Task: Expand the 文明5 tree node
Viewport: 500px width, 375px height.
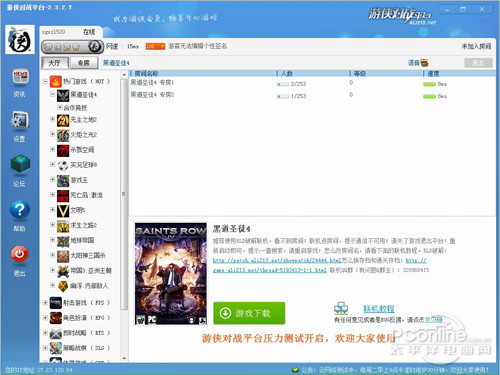Action: [x=52, y=209]
